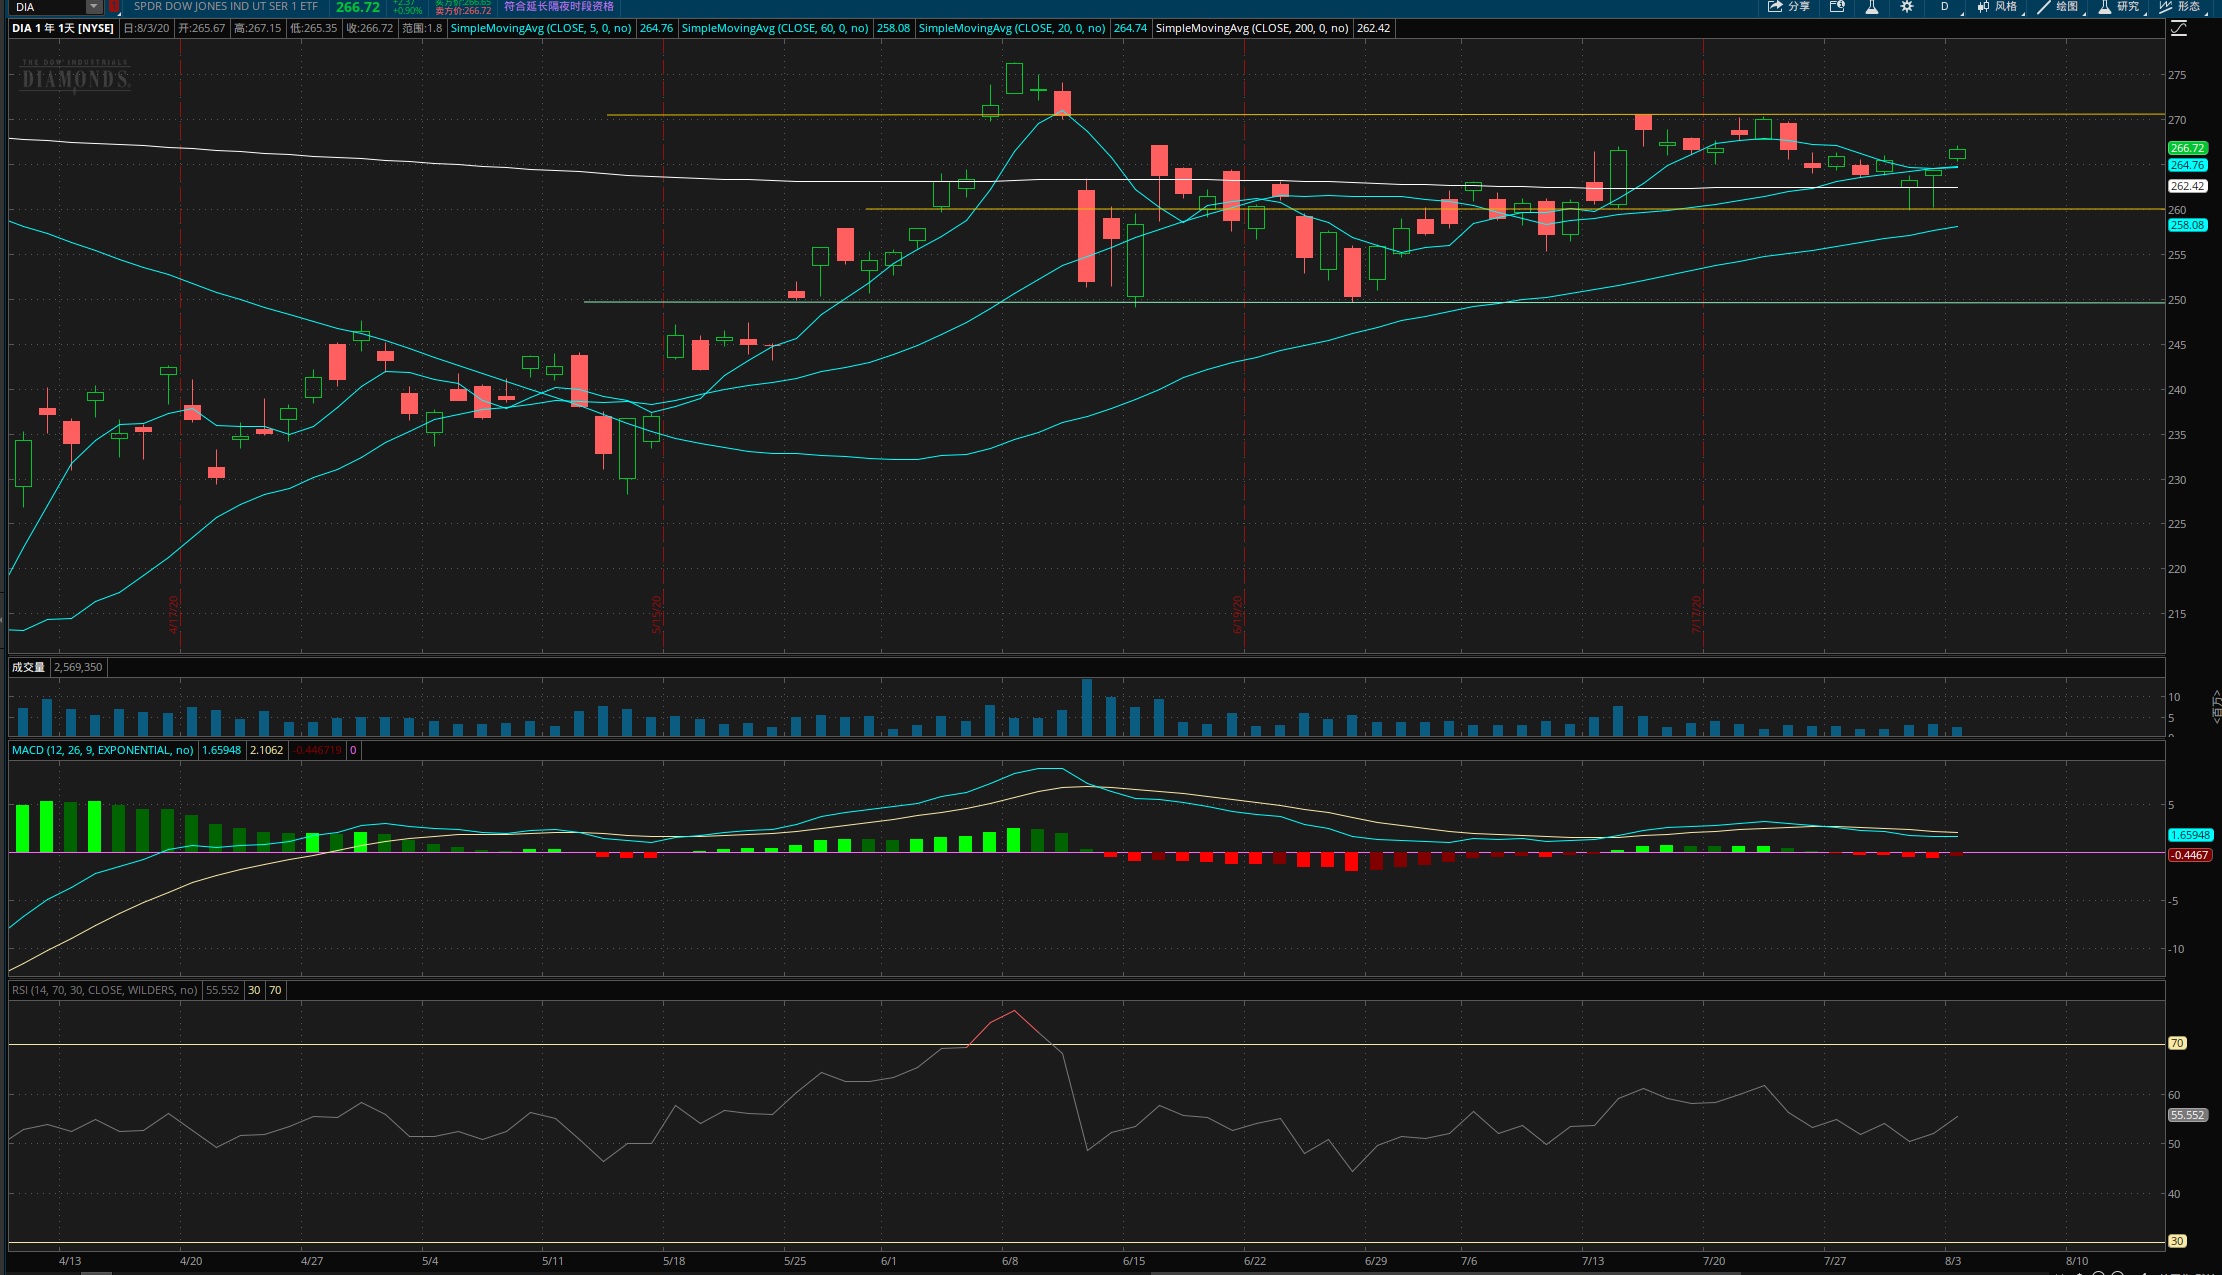Click the RSI 30 oversold level bubble
2222x1275 pixels.
click(2177, 1241)
